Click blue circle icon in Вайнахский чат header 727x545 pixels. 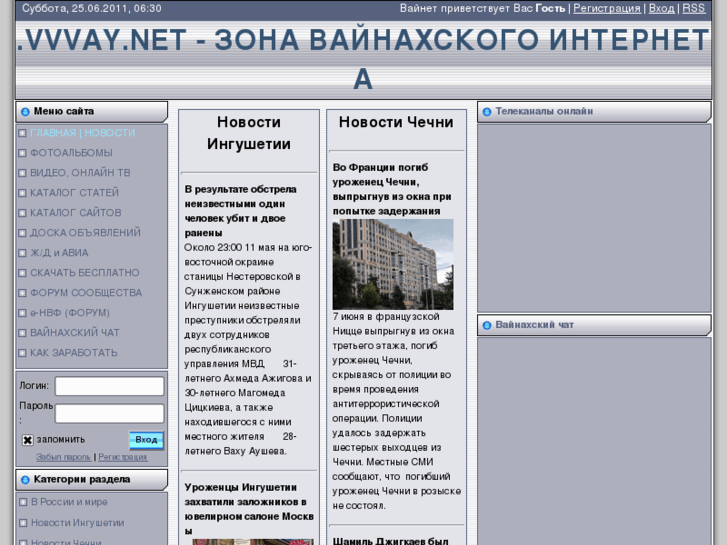point(487,325)
